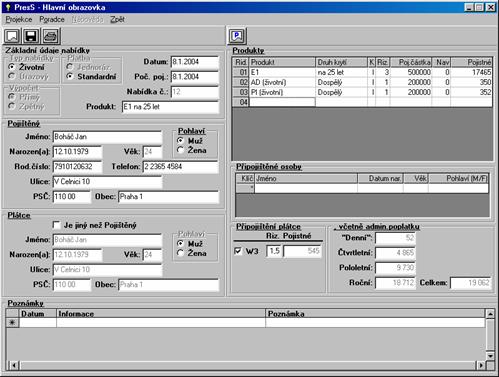This screenshot has height=377, width=499.
Task: Click the notes scrollbar down arrow
Action: 490,356
